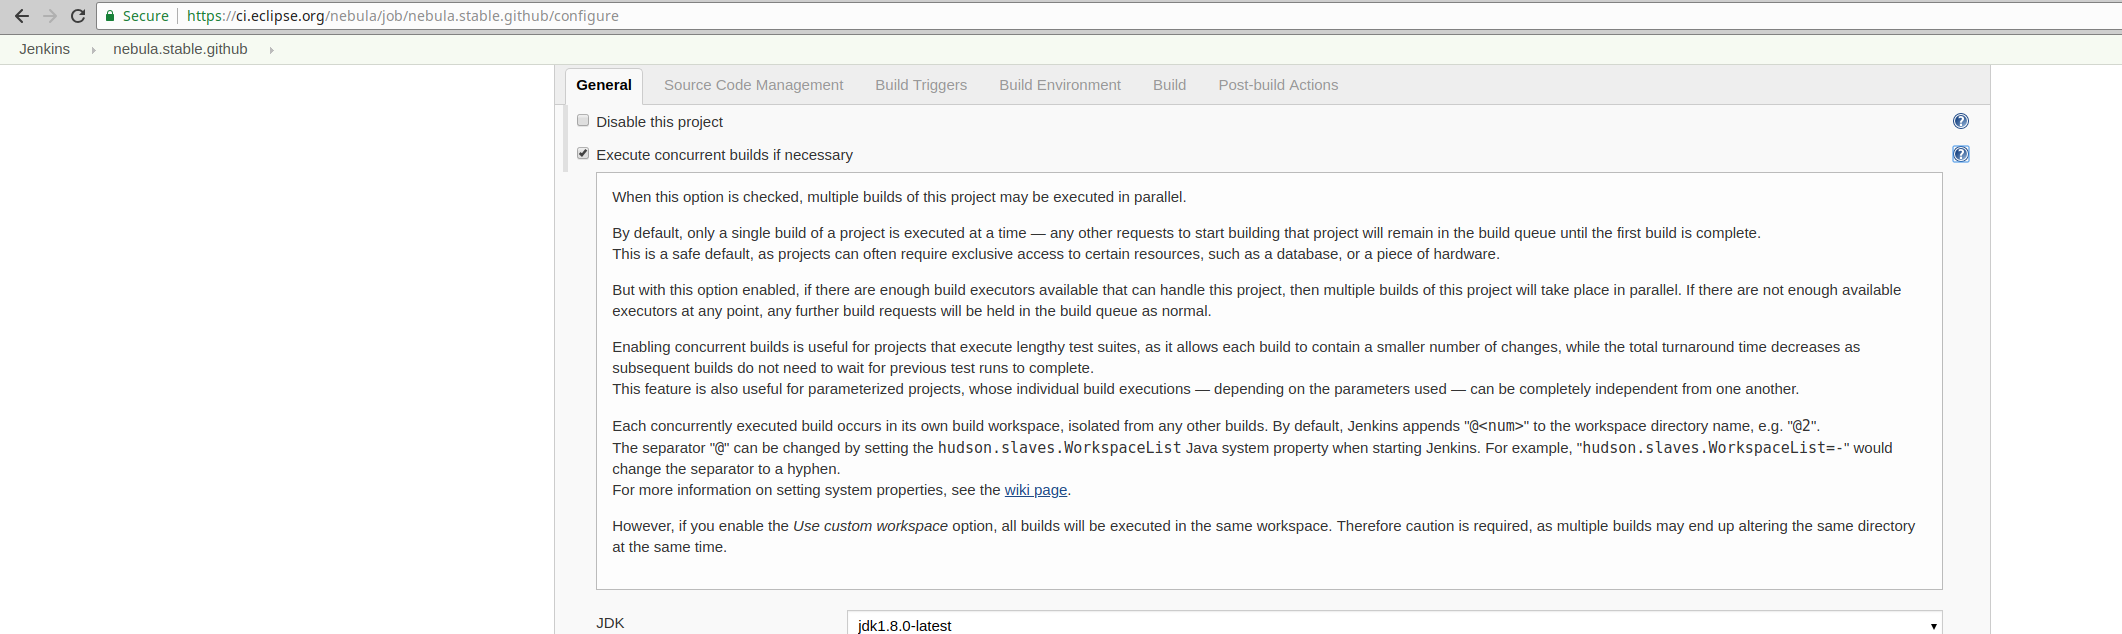Click the green secure padlock icon
The image size is (2122, 634).
[x=110, y=16]
